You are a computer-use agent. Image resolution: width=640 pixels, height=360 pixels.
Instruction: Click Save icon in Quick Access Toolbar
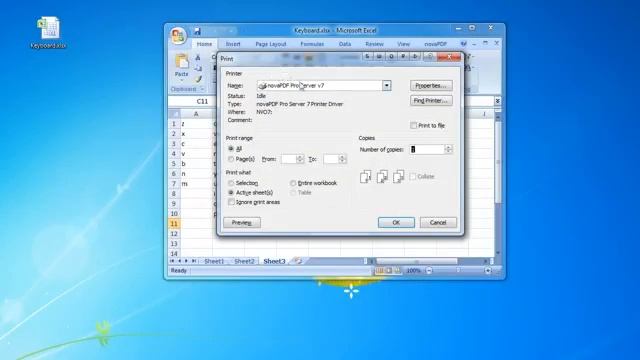point(197,31)
